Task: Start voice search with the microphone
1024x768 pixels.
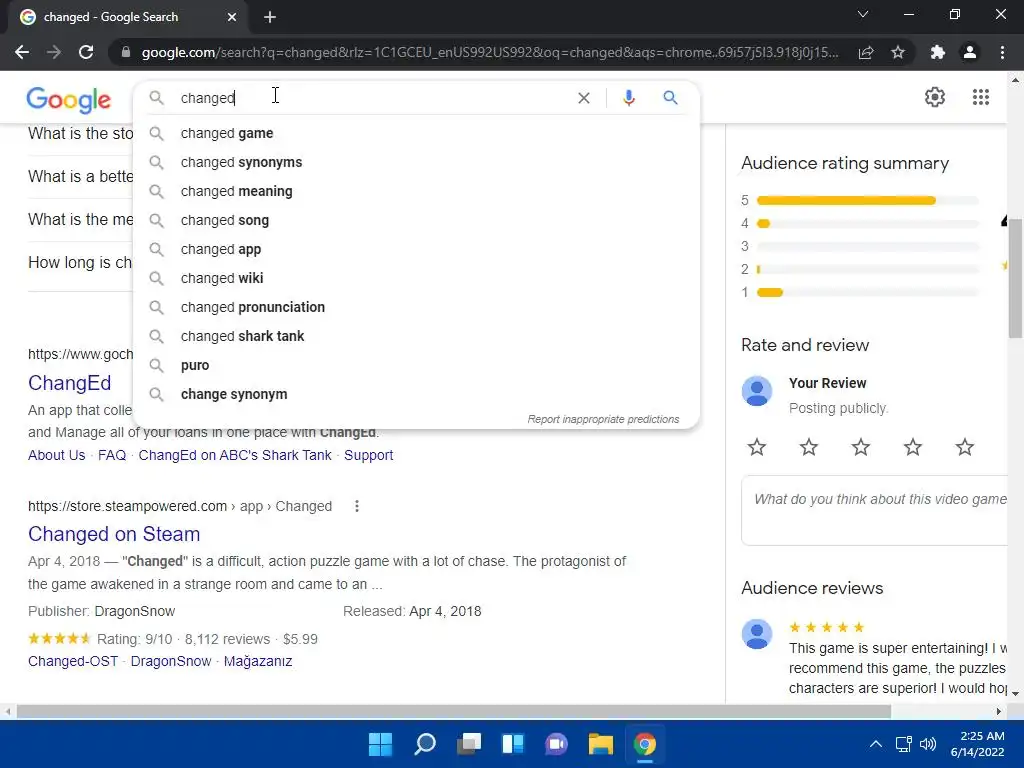Action: (x=629, y=98)
